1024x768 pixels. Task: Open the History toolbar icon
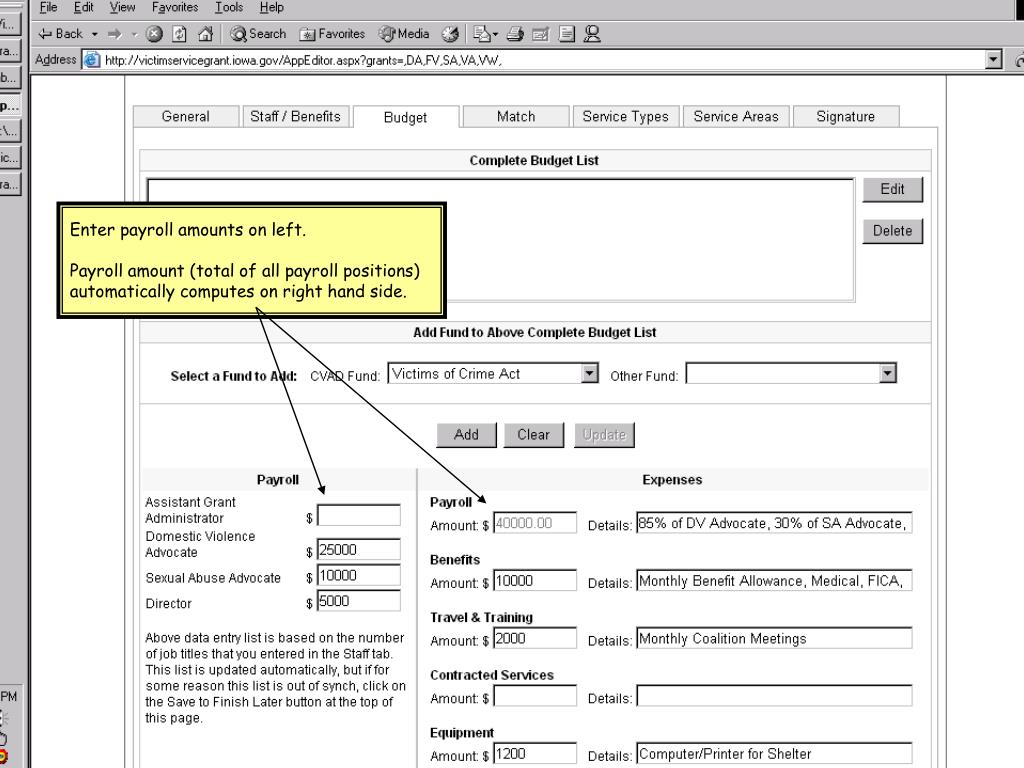point(450,33)
